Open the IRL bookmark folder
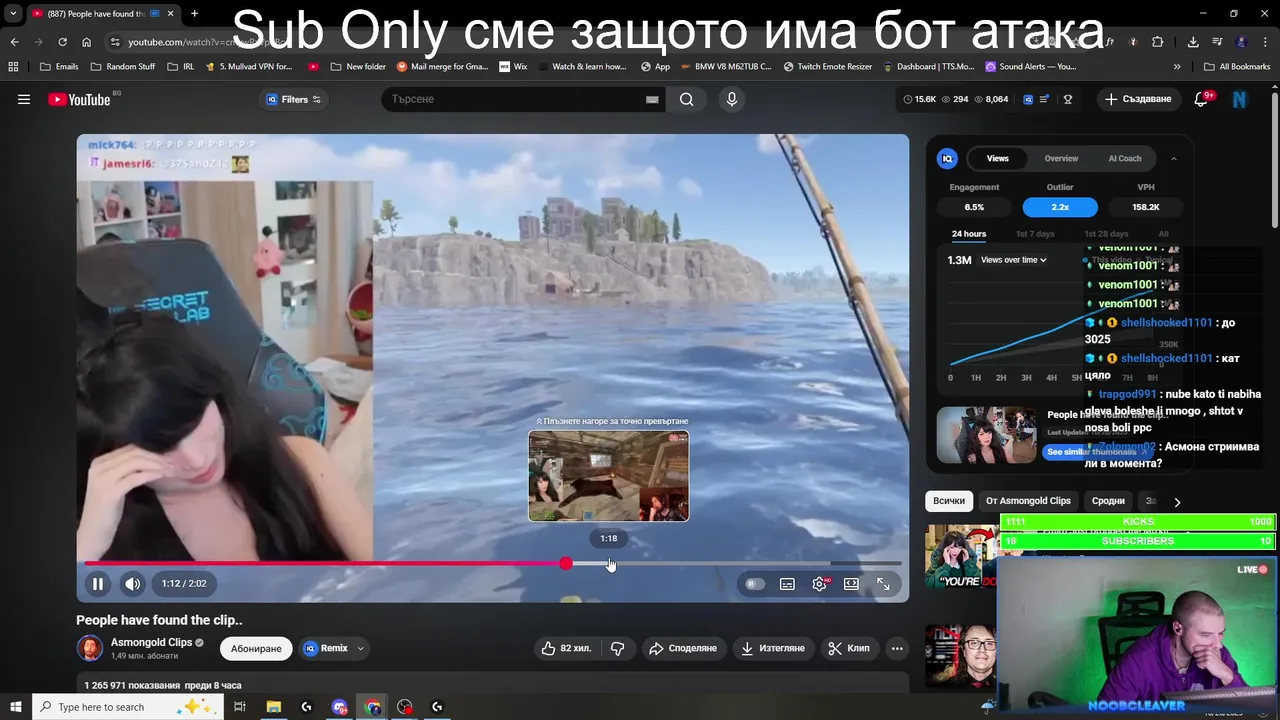Image resolution: width=1280 pixels, height=720 pixels. click(x=181, y=67)
